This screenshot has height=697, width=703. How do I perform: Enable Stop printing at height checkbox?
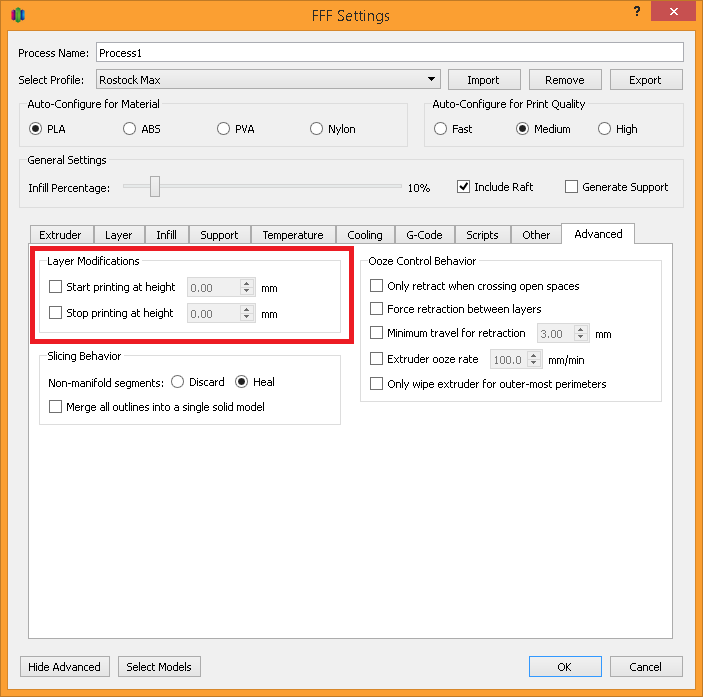click(x=56, y=313)
